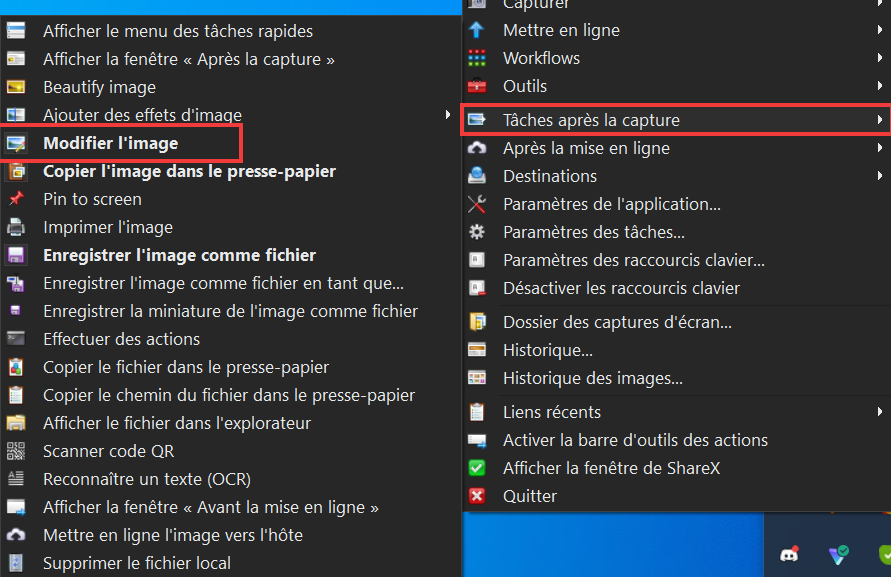Screen dimensions: 891x577
Task: Click the Beautify image icon
Action: (16, 87)
